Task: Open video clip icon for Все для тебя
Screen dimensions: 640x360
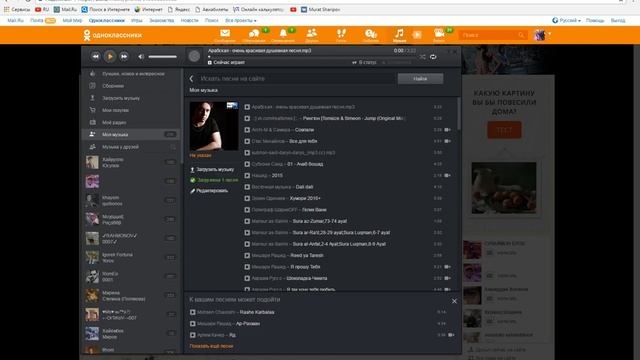Action: point(448,141)
